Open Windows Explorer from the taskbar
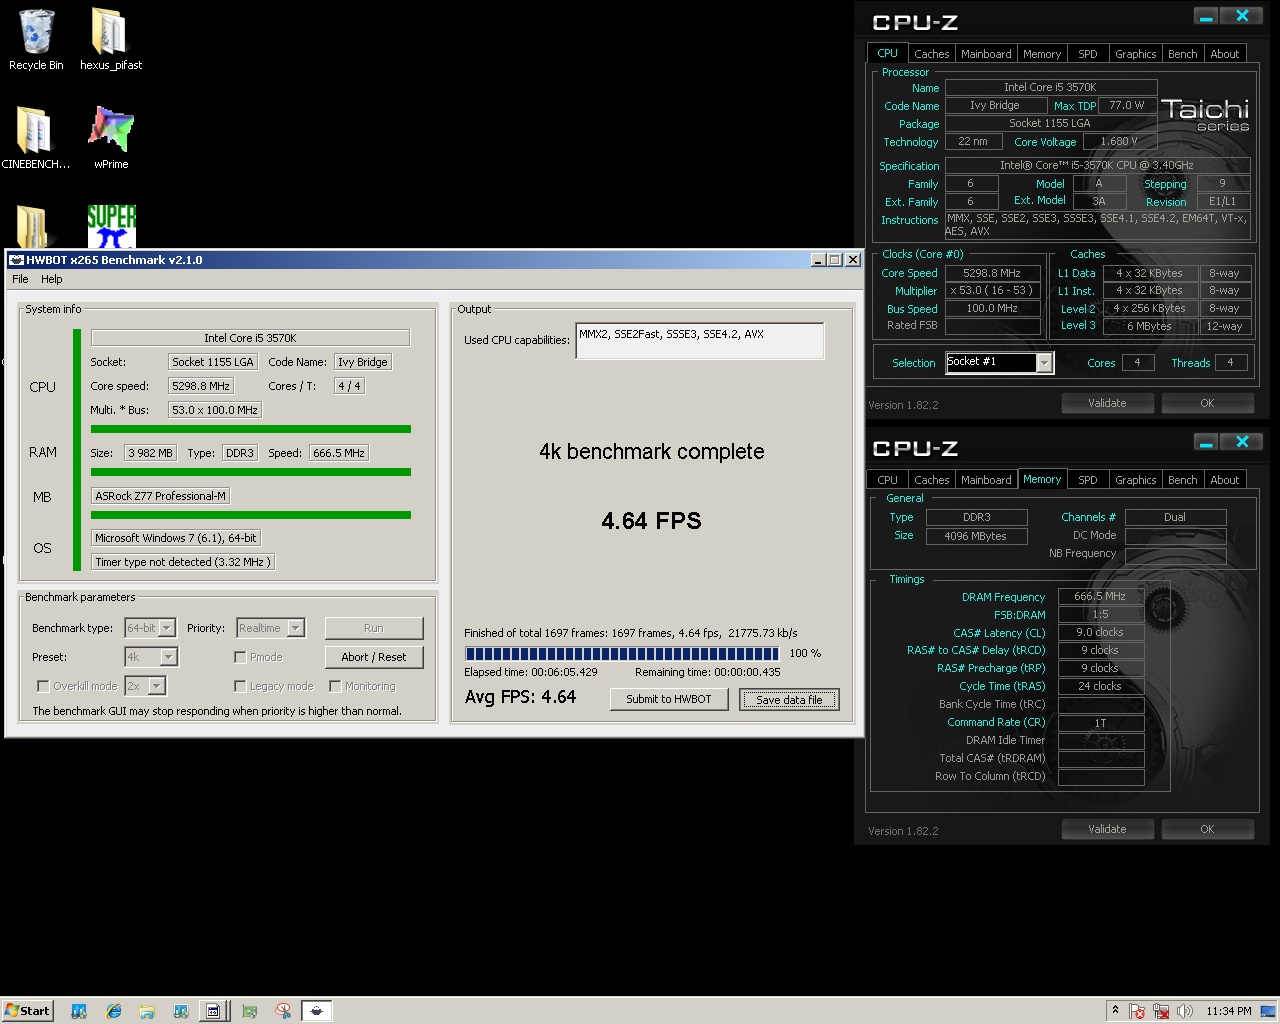Image resolution: width=1280 pixels, height=1024 pixels. [x=147, y=1011]
